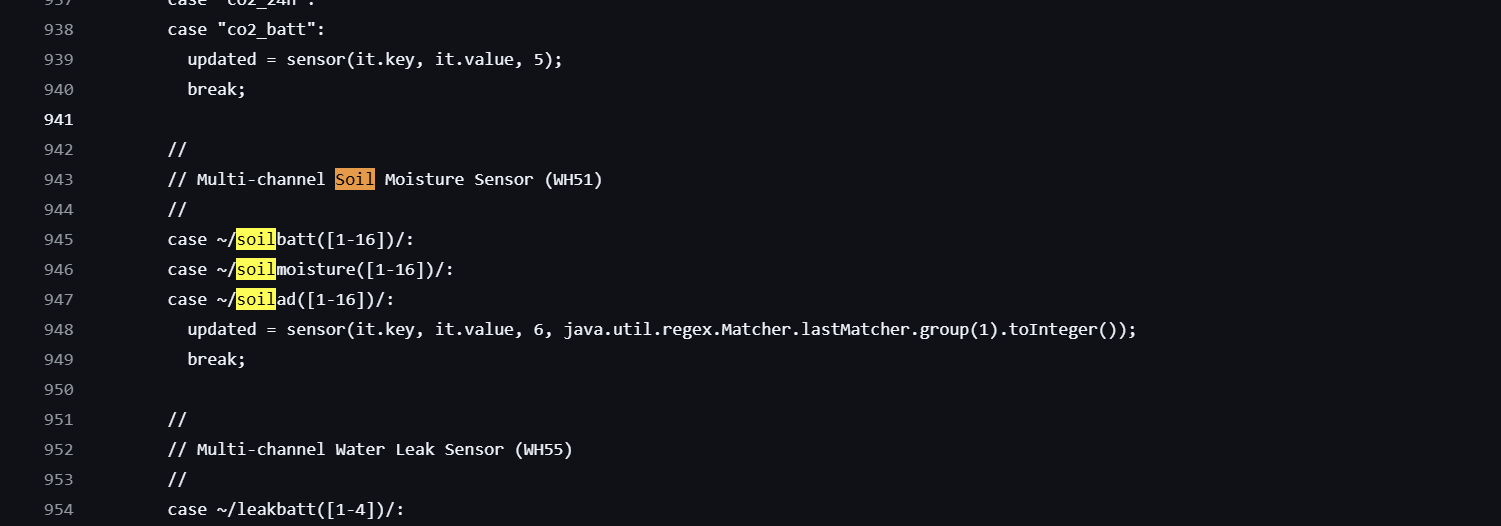Image resolution: width=1501 pixels, height=526 pixels.
Task: Click line number 952
Action: (x=58, y=450)
